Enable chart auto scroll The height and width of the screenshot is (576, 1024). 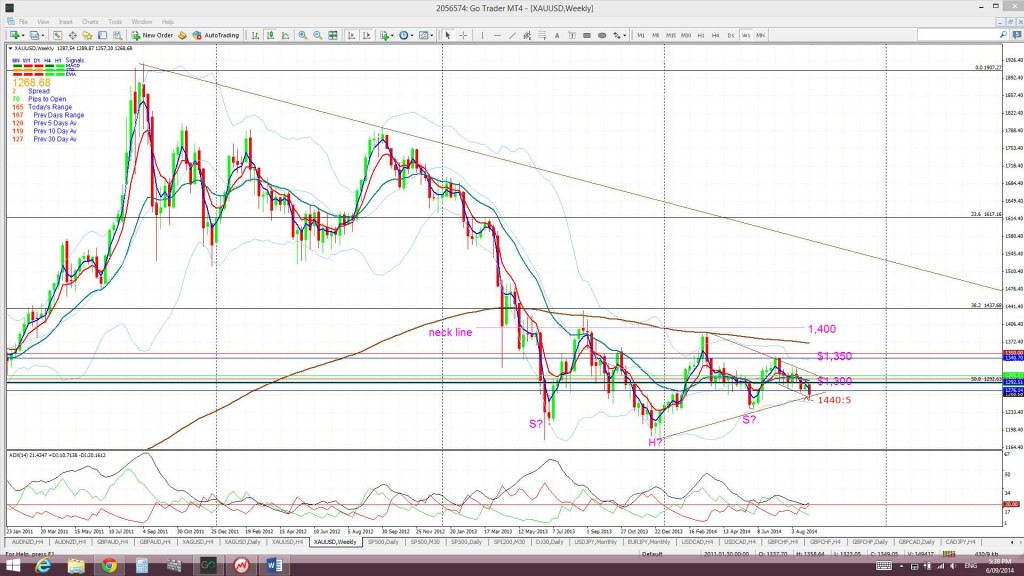pos(351,35)
